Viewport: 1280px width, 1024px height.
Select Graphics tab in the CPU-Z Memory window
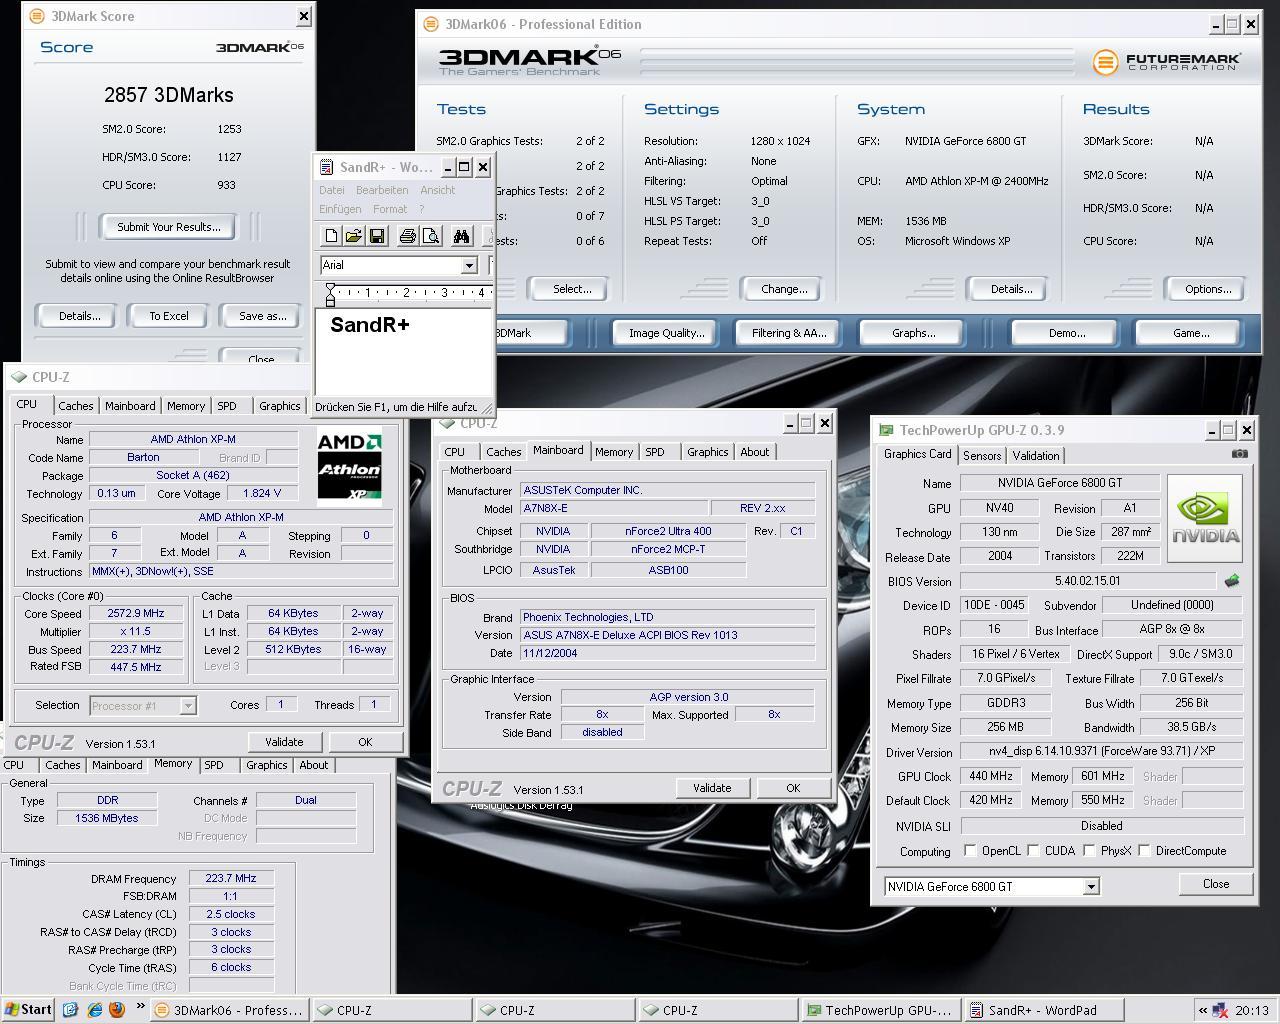266,765
